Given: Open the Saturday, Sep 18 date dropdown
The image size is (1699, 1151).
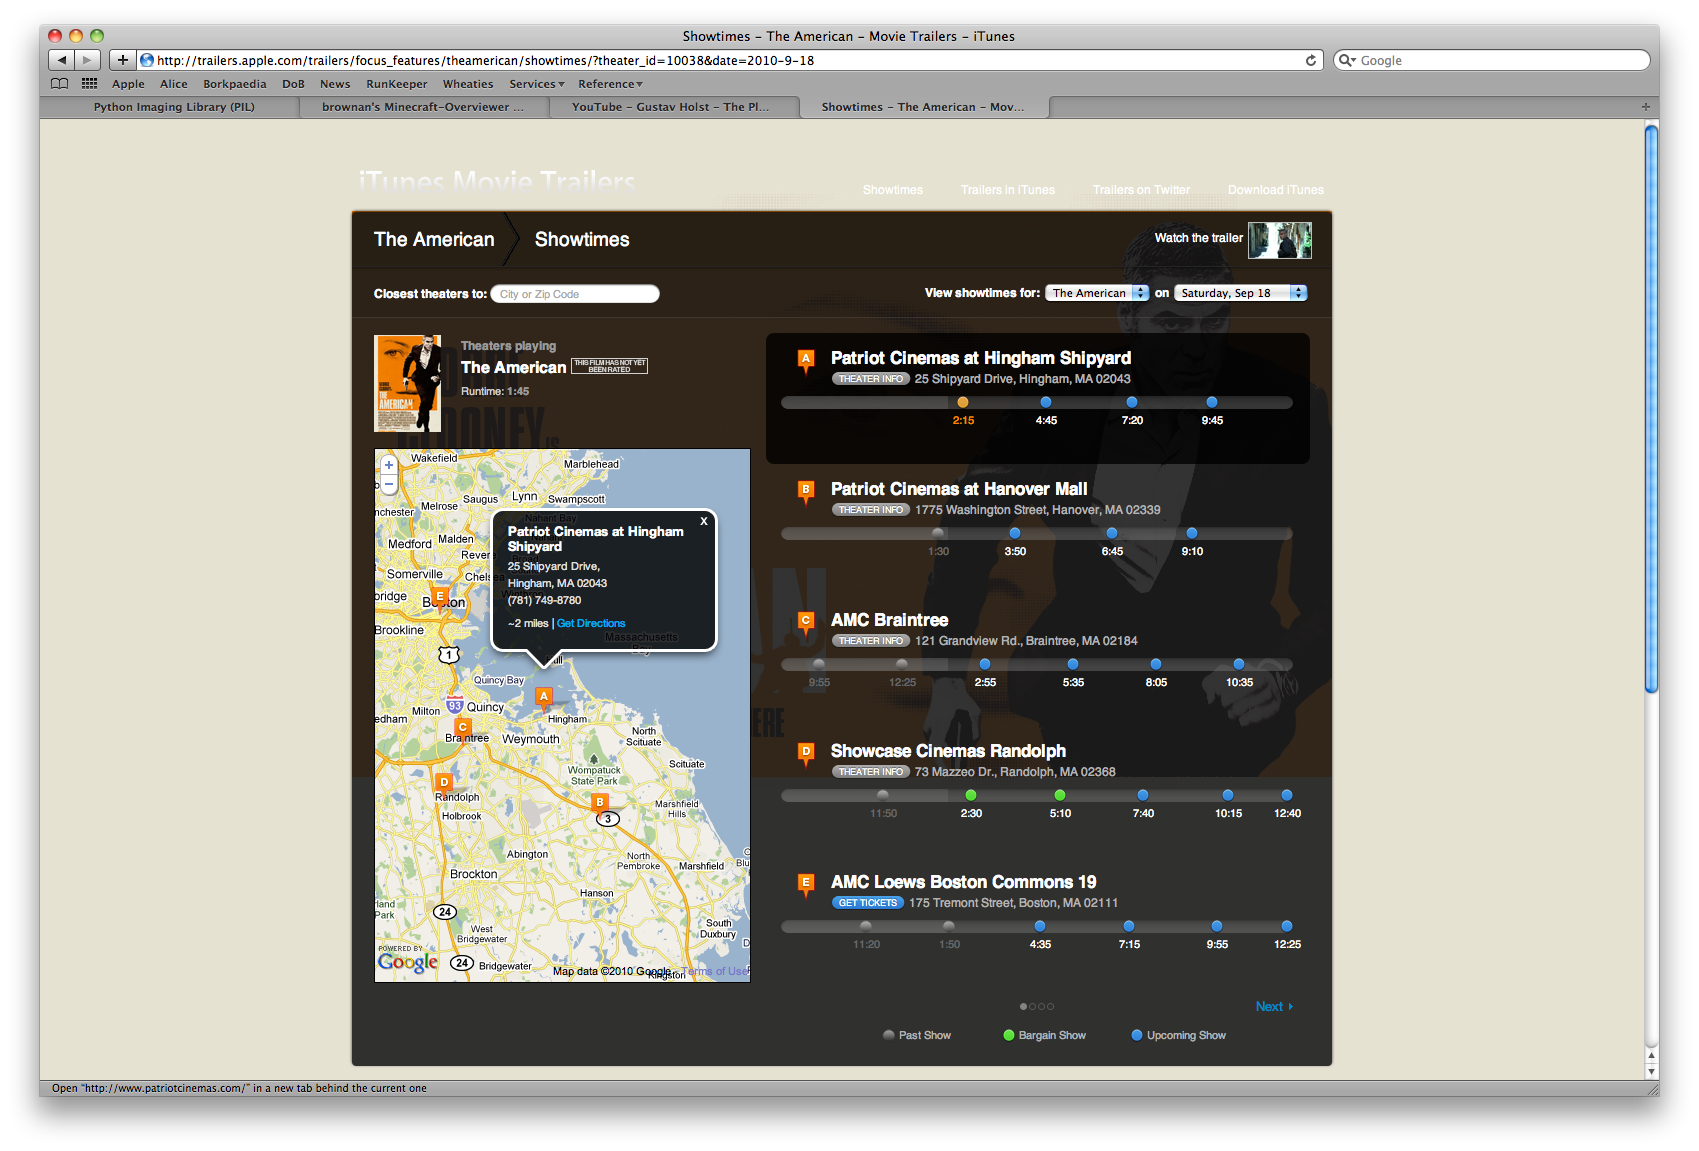Looking at the screenshot, I should point(1240,293).
